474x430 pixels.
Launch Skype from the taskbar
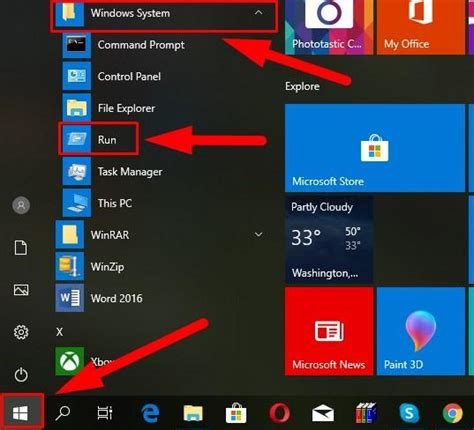pos(409,413)
